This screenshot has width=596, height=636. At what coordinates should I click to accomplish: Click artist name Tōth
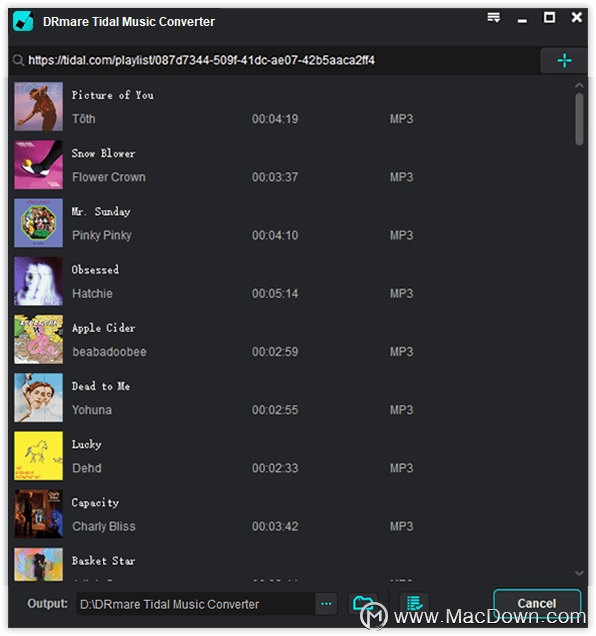[84, 119]
